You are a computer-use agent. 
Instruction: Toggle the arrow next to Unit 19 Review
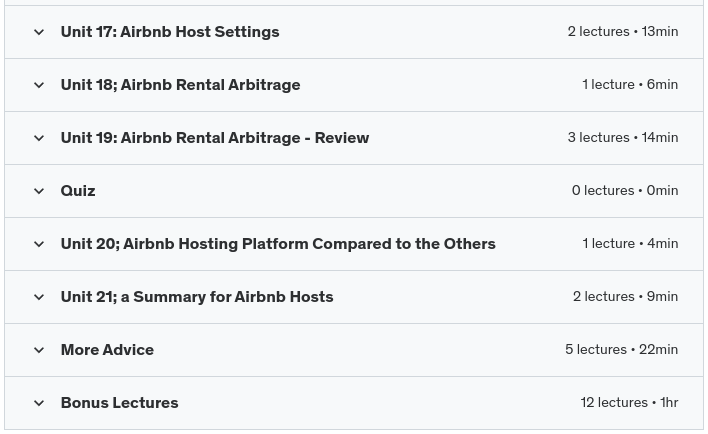point(39,138)
